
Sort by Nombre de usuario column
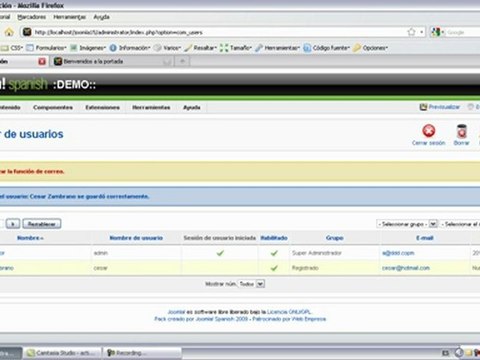click(x=136, y=238)
